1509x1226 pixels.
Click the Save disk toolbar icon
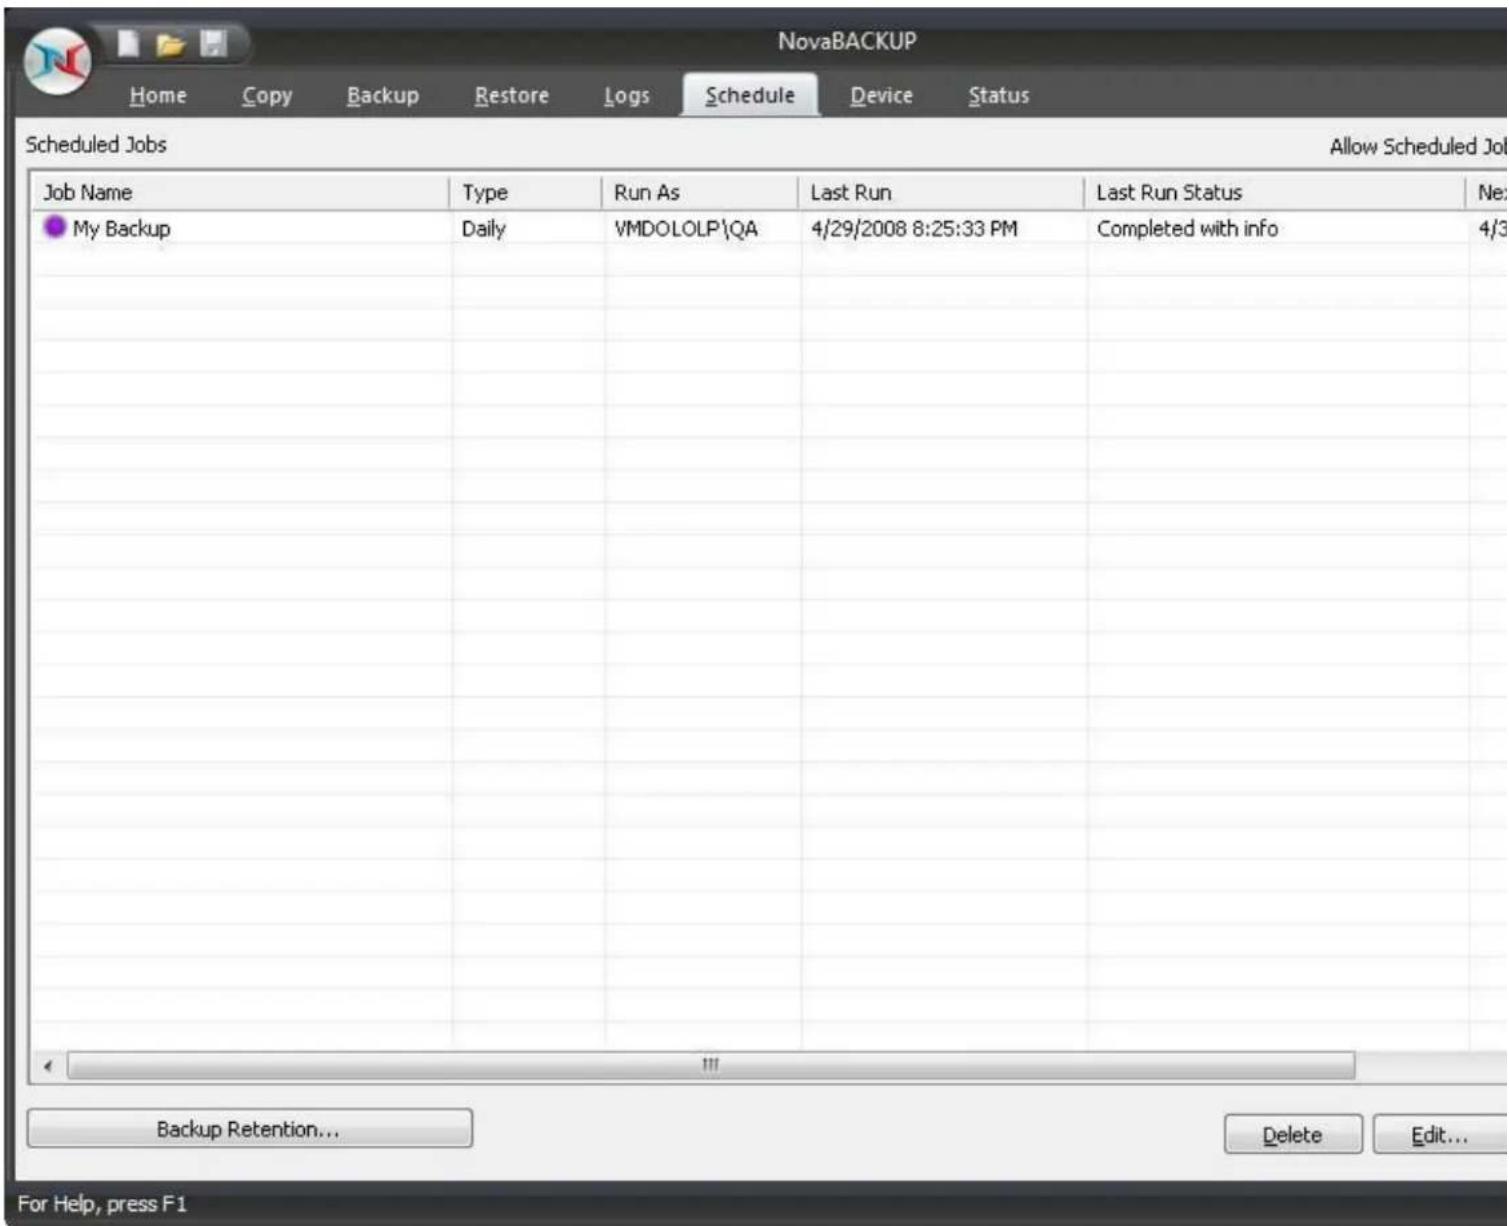coord(213,43)
